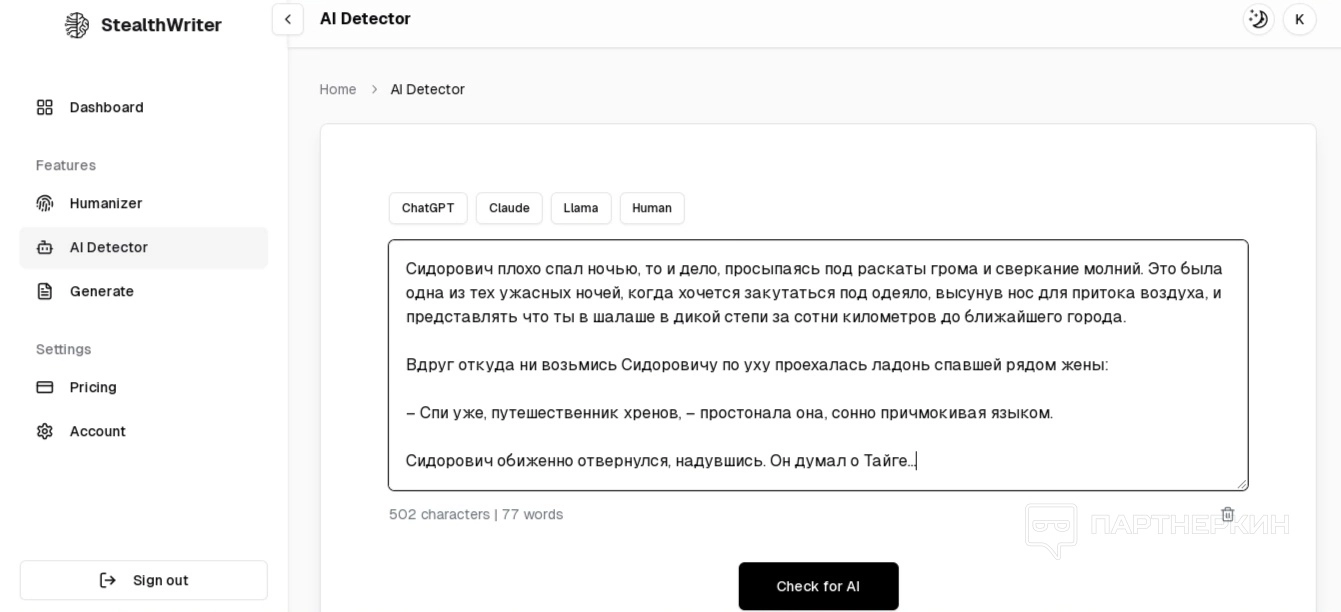Viewport: 1341px width, 612px height.
Task: Click the Sign out button
Action: click(144, 580)
